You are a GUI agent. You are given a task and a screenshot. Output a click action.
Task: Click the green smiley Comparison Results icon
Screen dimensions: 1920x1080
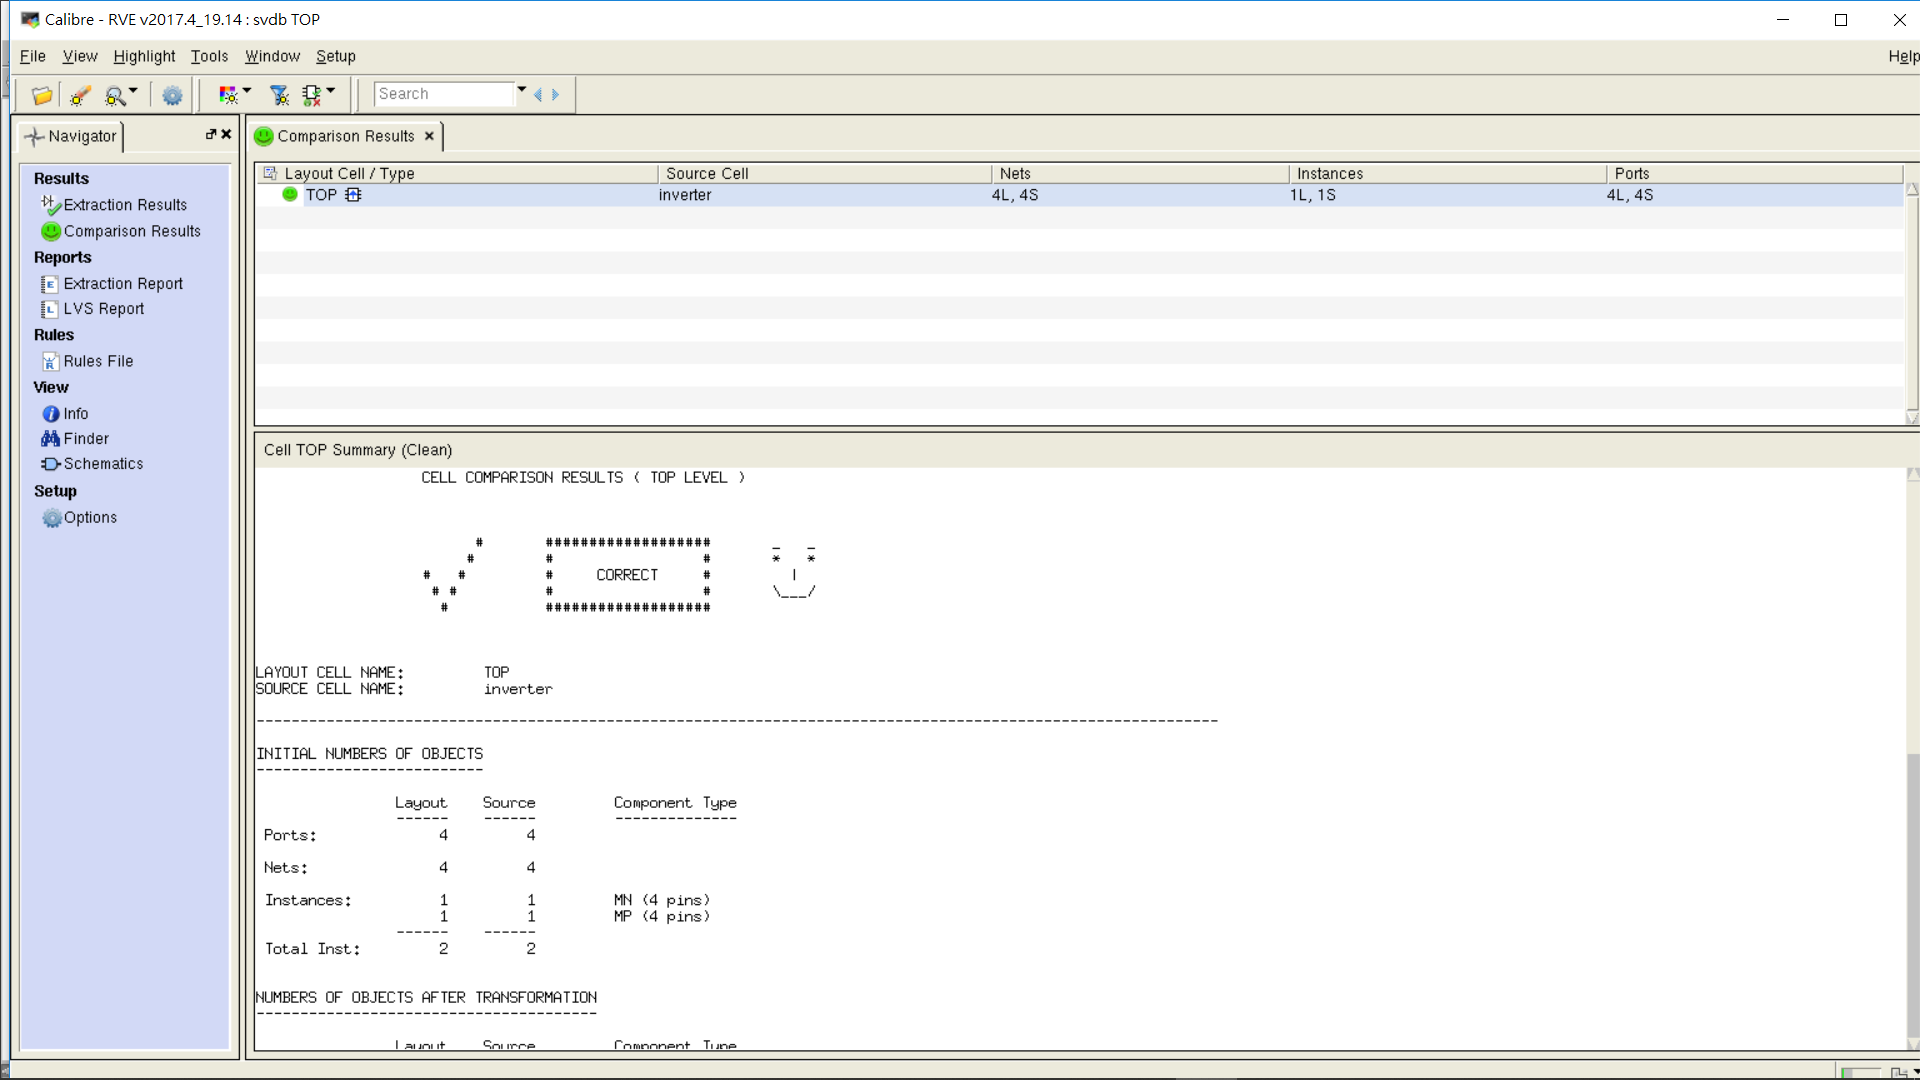pyautogui.click(x=51, y=231)
